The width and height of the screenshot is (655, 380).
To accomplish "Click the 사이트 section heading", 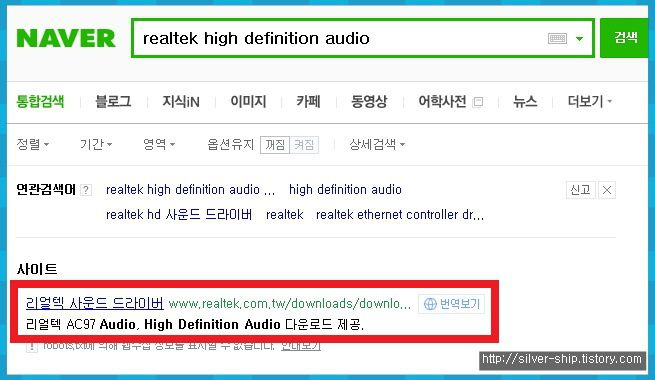I will tap(37, 269).
